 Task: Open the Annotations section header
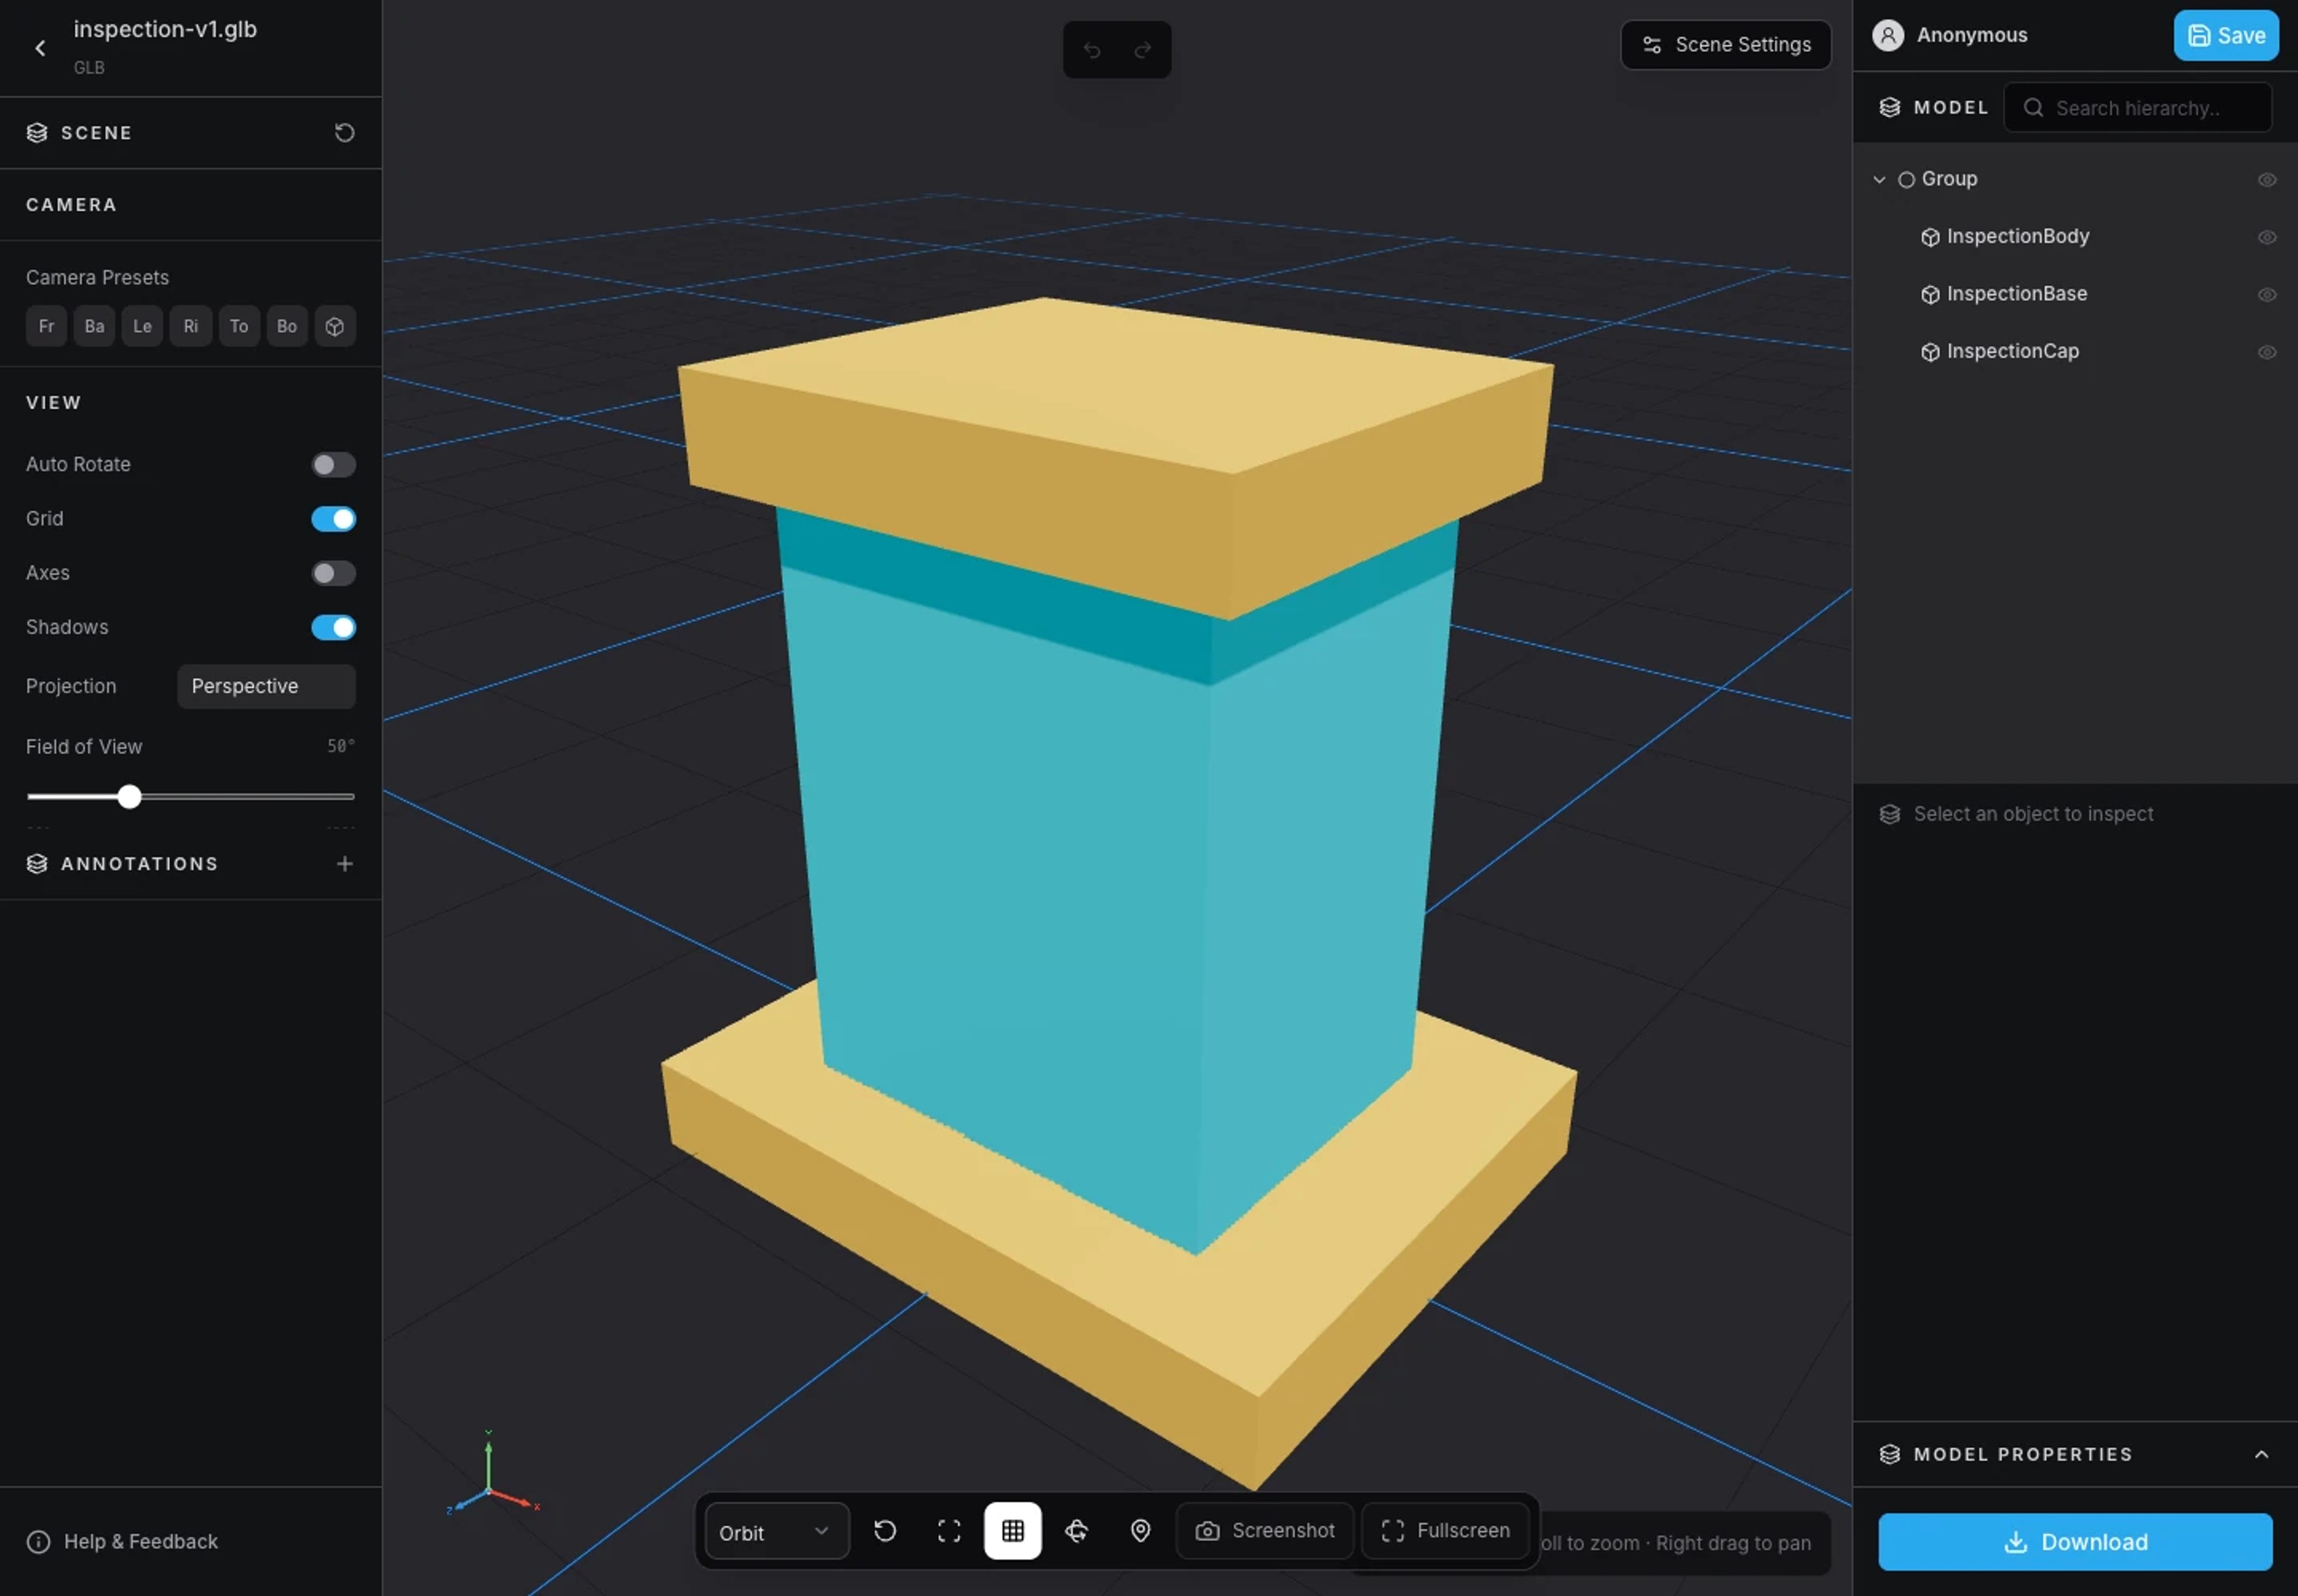139,864
